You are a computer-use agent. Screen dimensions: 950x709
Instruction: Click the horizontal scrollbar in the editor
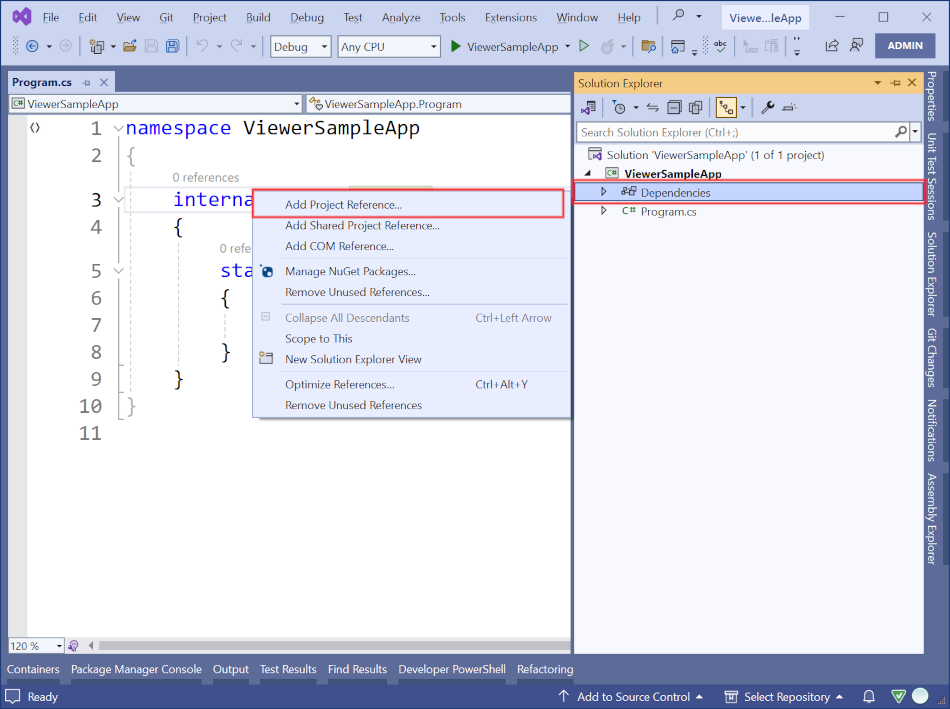click(x=334, y=645)
